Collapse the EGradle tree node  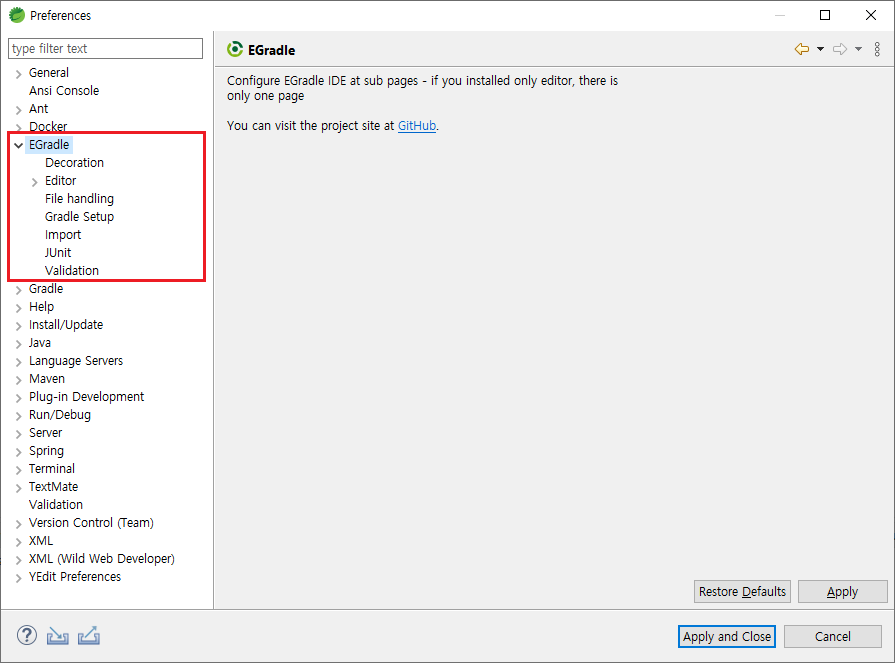point(18,145)
